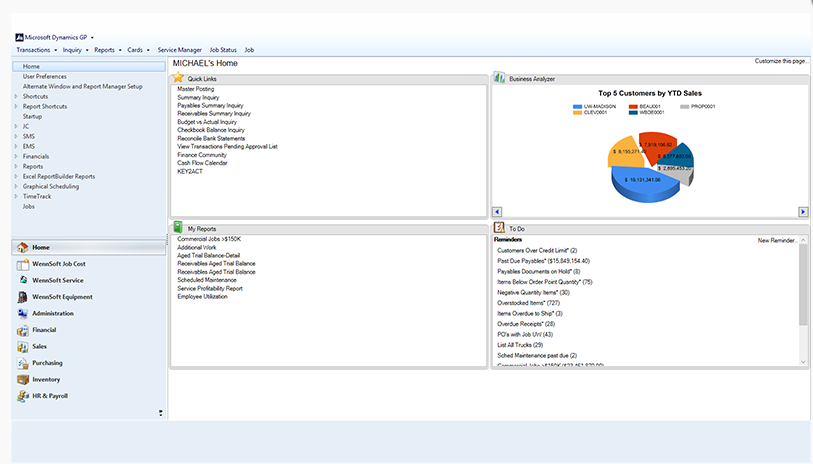Screen dimensions: 813x464
Task: Click New Reminder link
Action: [777, 241]
